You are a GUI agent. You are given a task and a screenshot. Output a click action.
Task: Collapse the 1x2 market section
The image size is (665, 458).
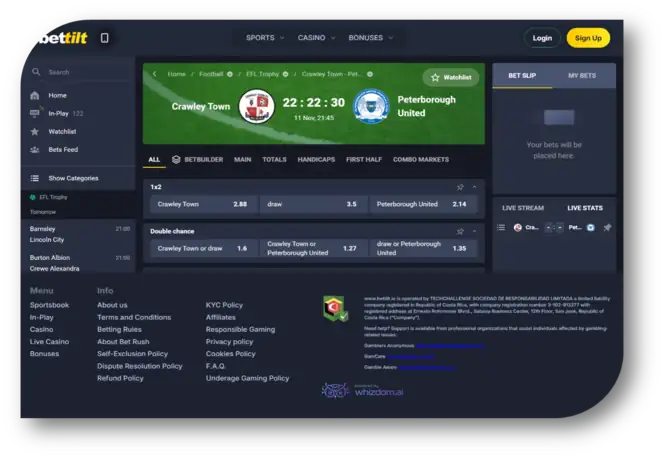[x=475, y=187]
